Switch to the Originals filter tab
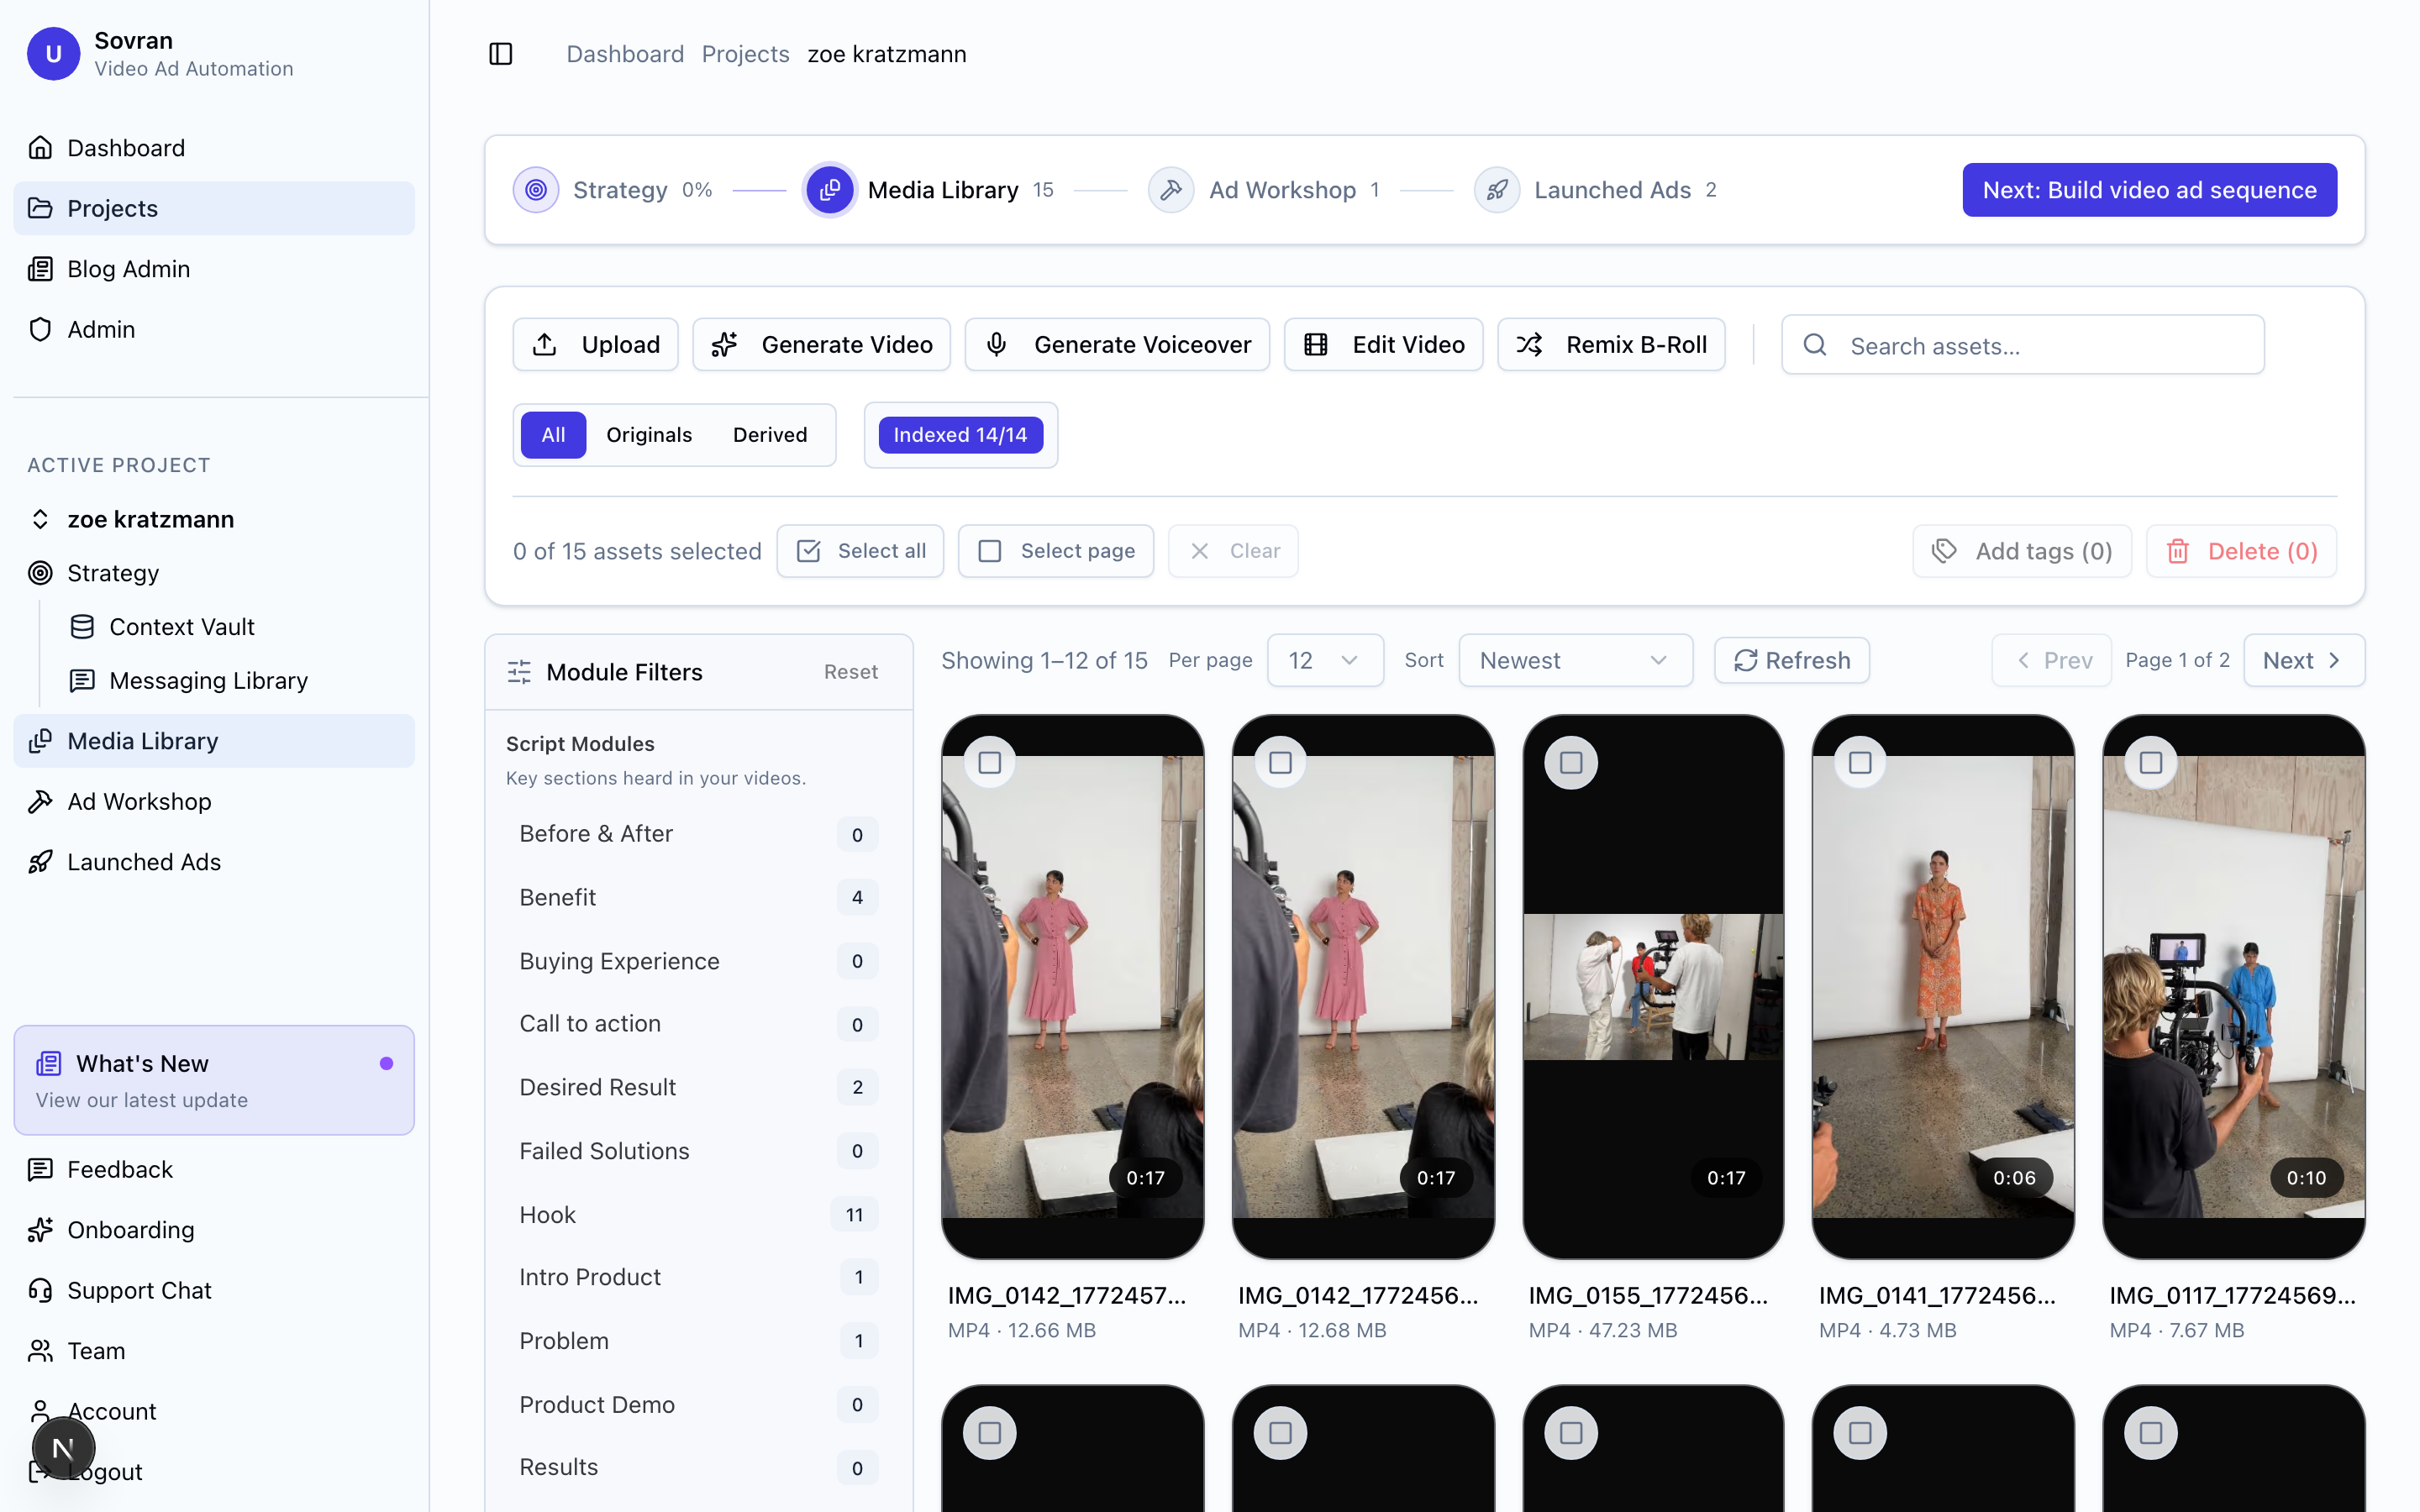Image resolution: width=2420 pixels, height=1512 pixels. point(649,434)
